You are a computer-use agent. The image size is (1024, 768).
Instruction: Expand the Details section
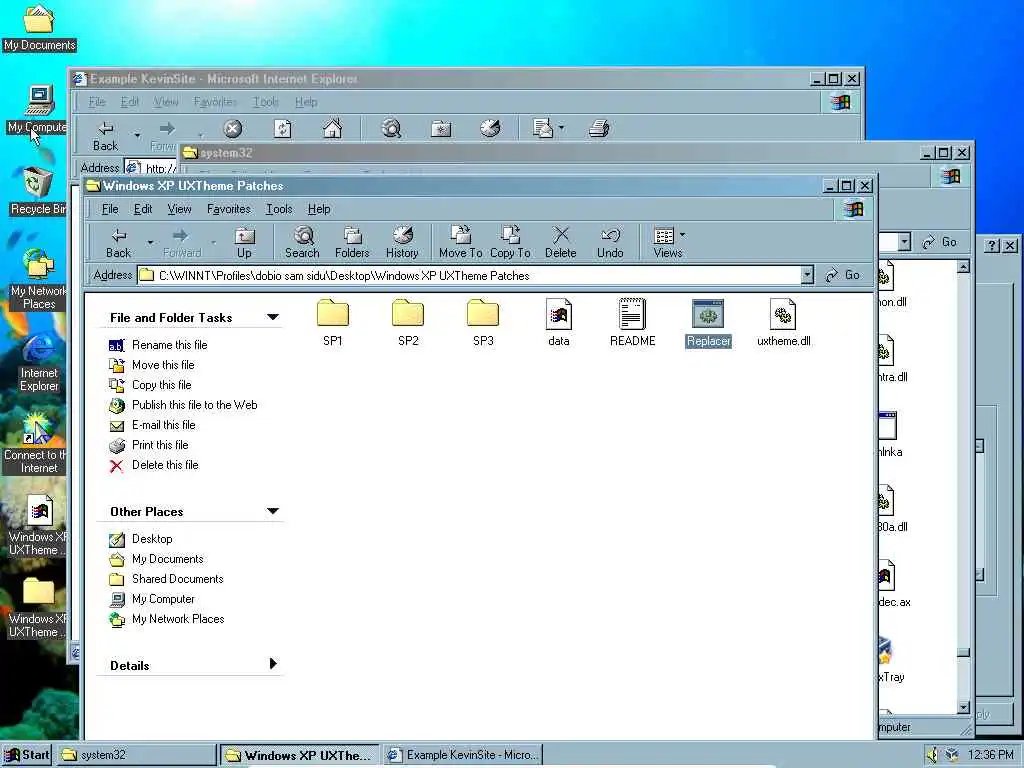click(x=273, y=664)
